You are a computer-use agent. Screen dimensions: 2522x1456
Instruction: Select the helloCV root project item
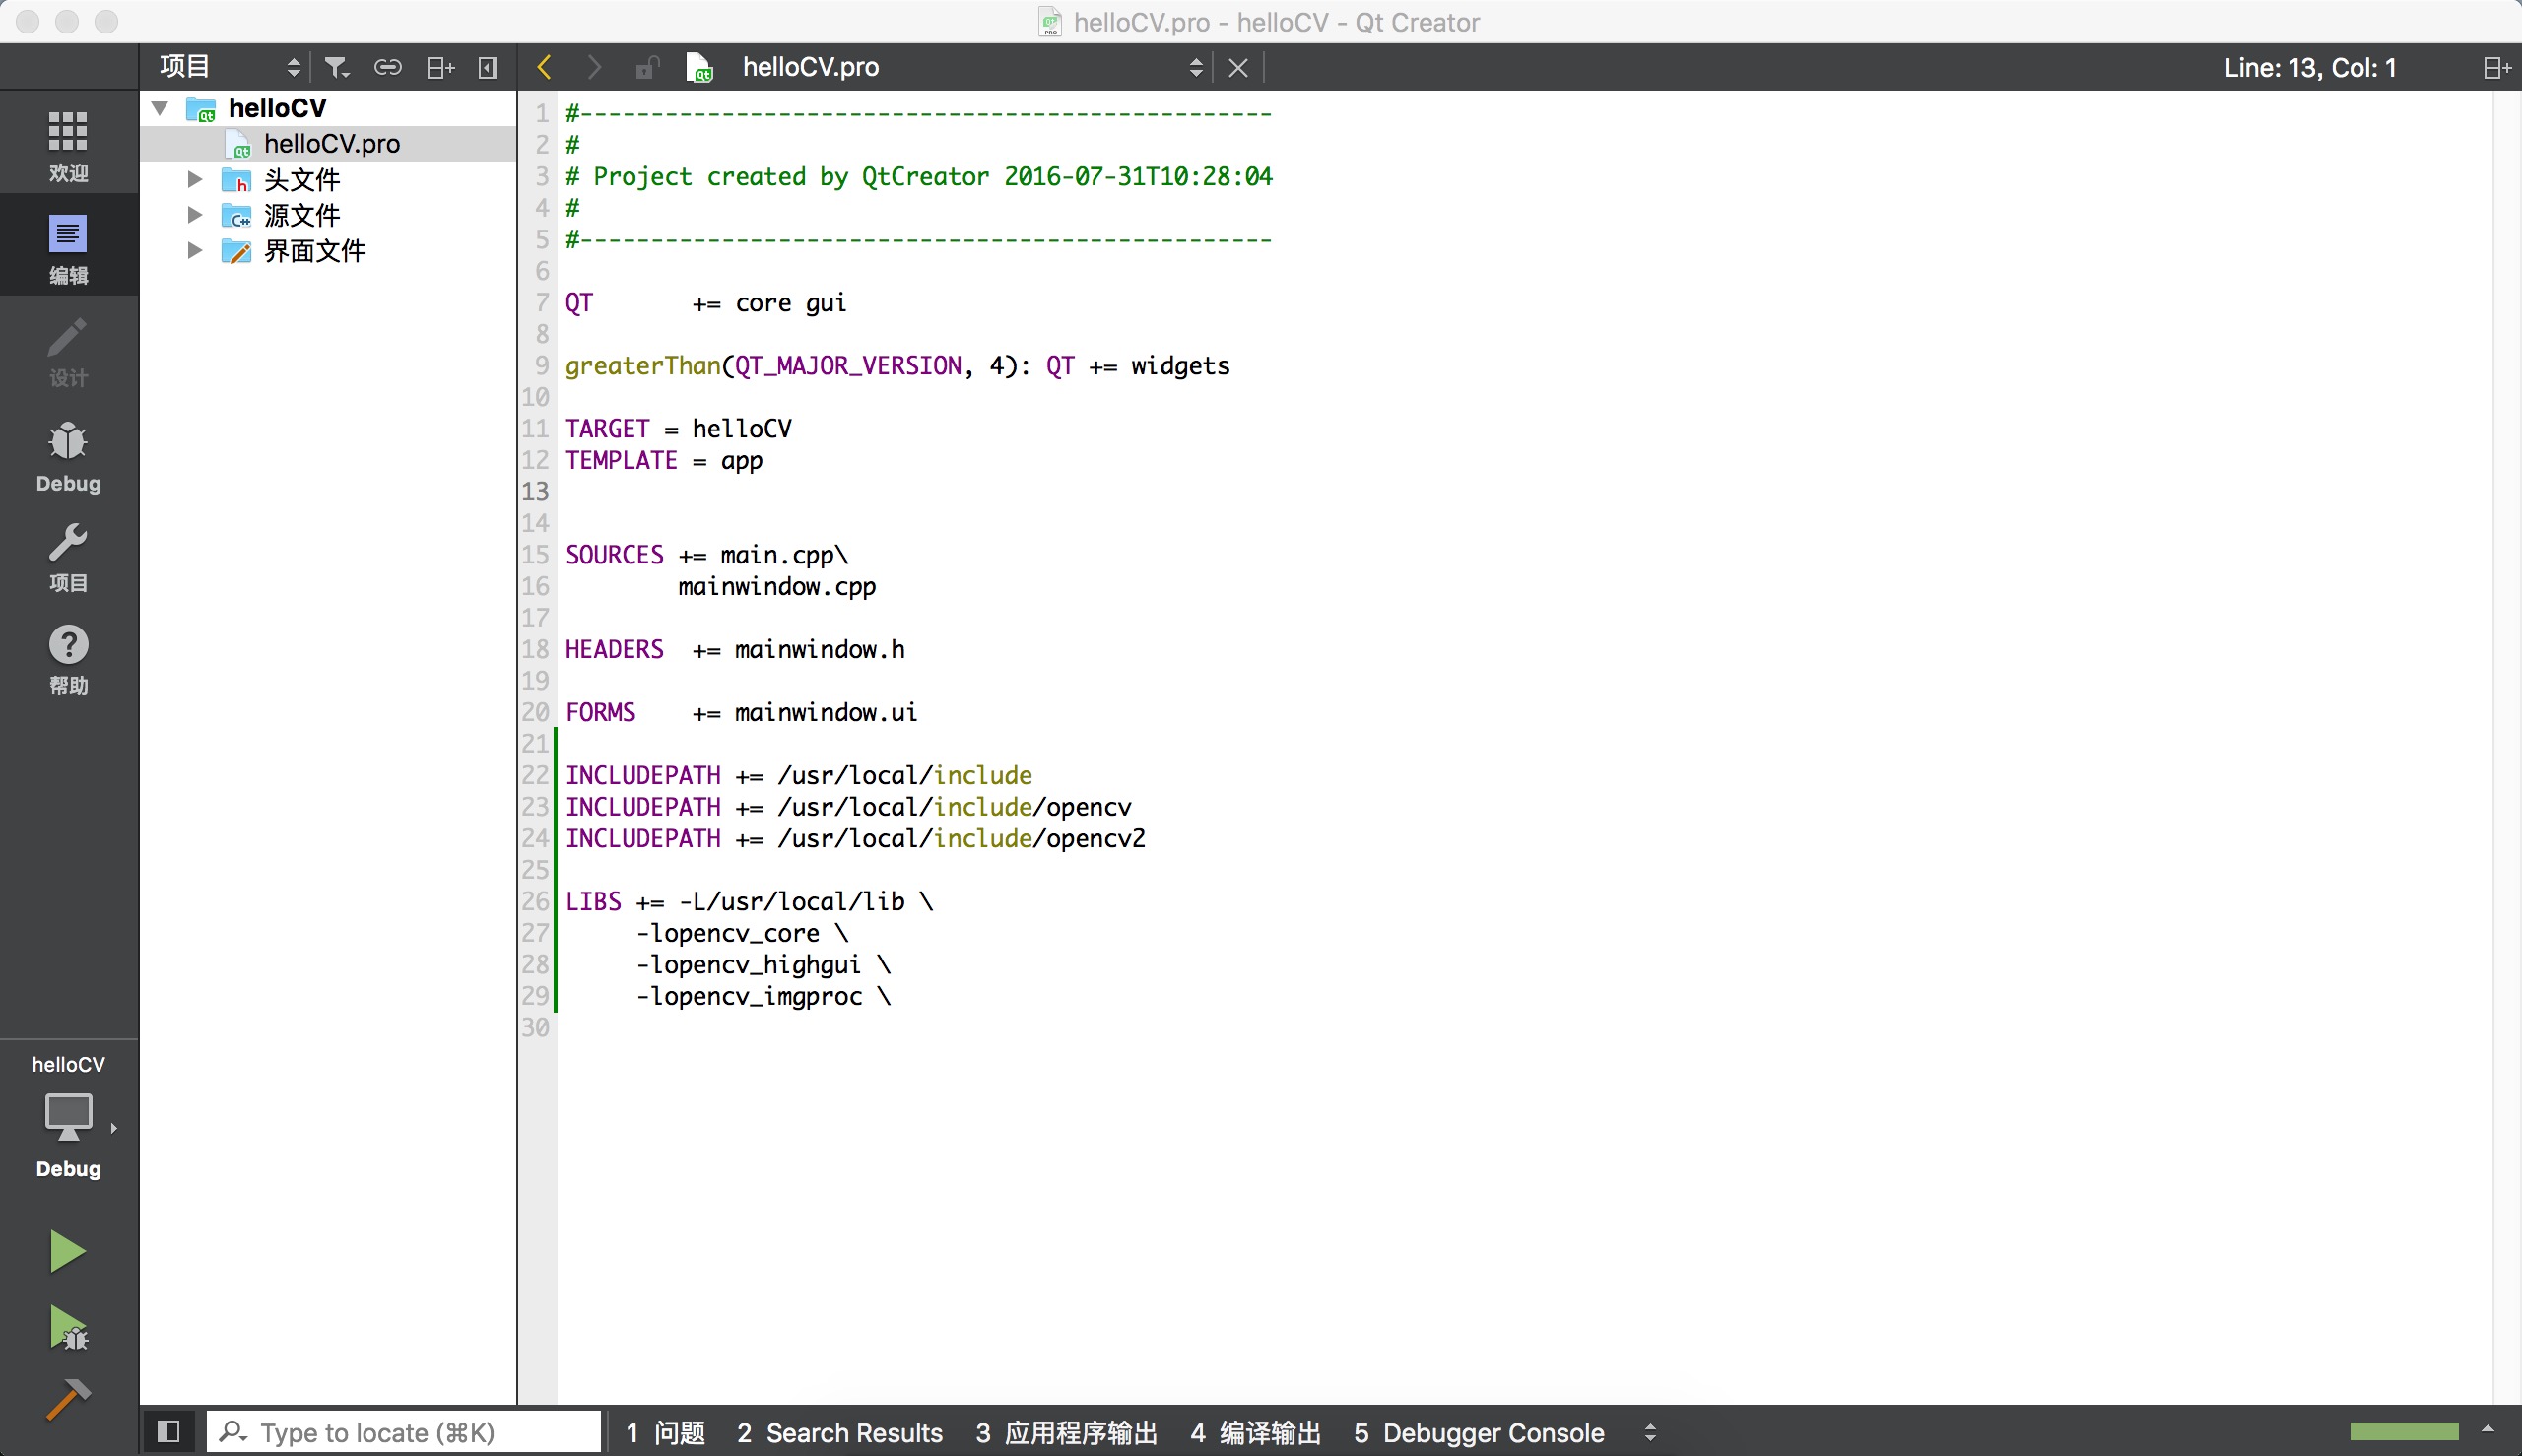277,107
